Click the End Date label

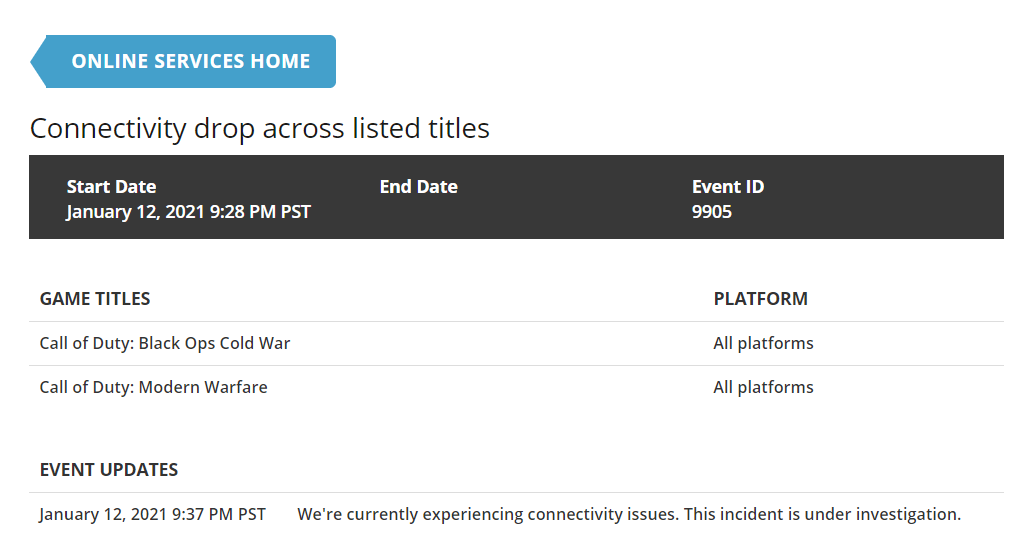coord(418,187)
